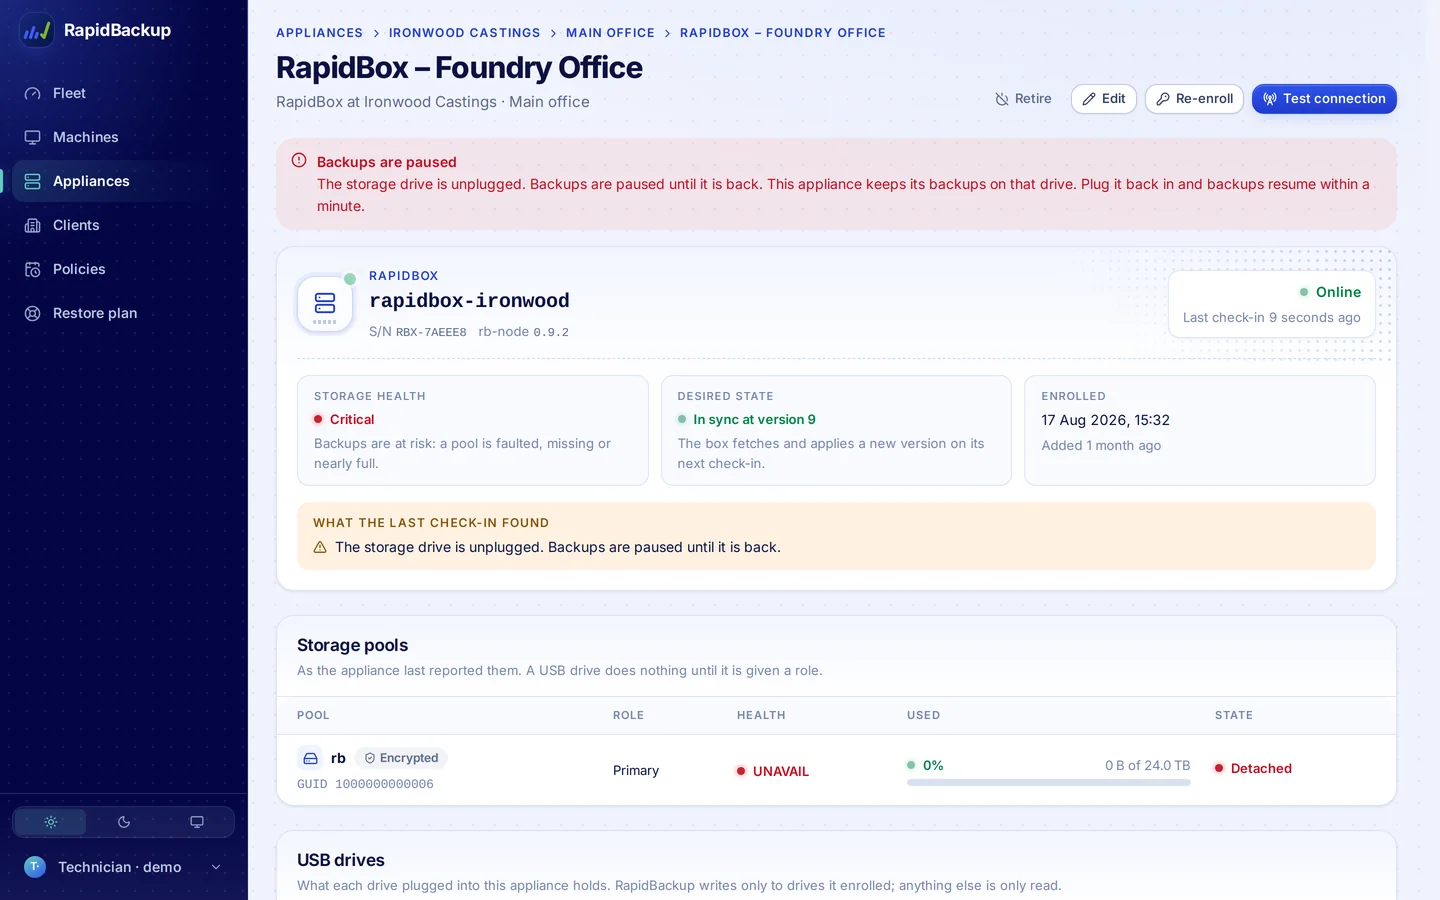Navigate to Policies
This screenshot has height=900, width=1440.
point(124,269)
